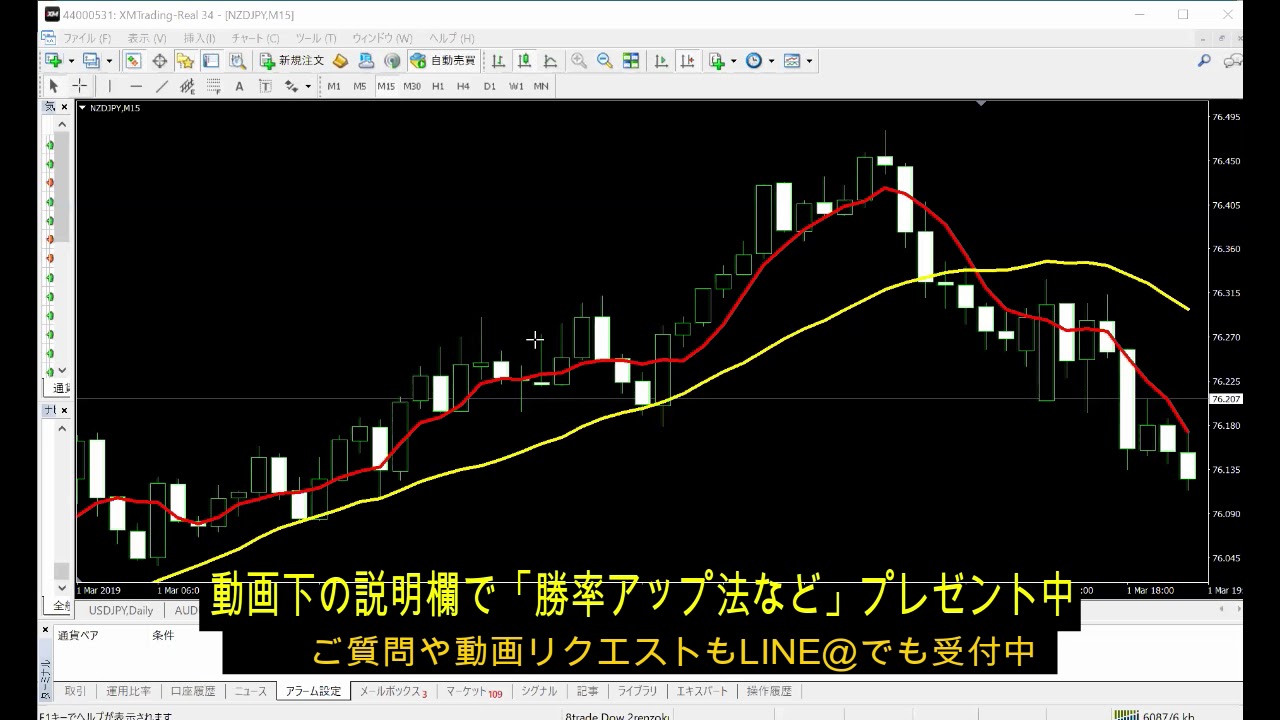Switch timeframe to M5
Viewport: 1280px width, 720px height.
[360, 86]
